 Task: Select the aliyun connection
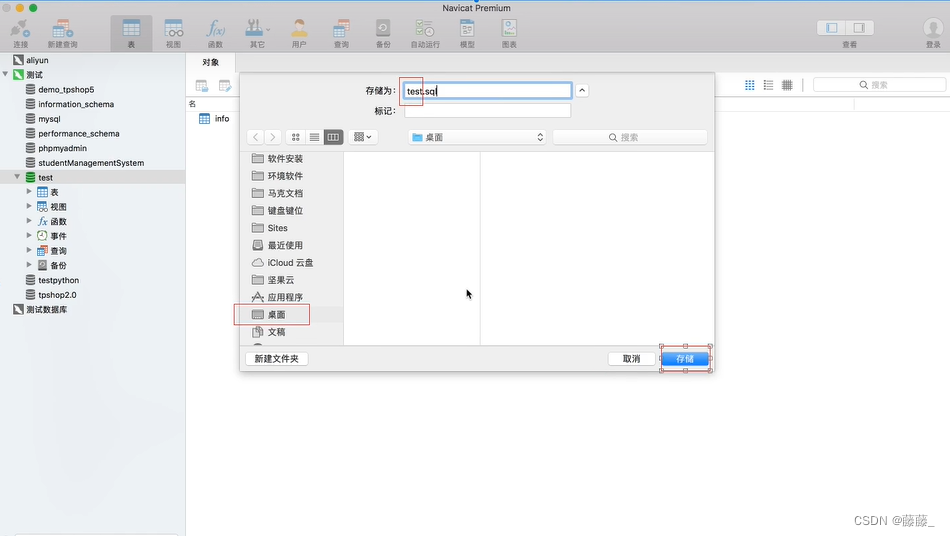point(37,60)
